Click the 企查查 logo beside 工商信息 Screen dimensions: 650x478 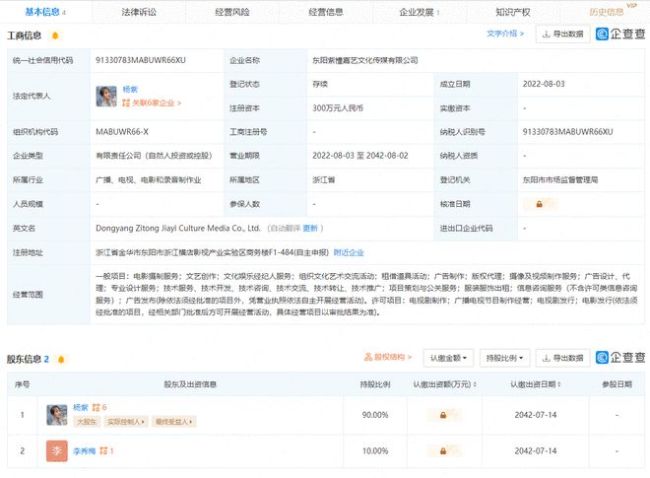[x=620, y=34]
